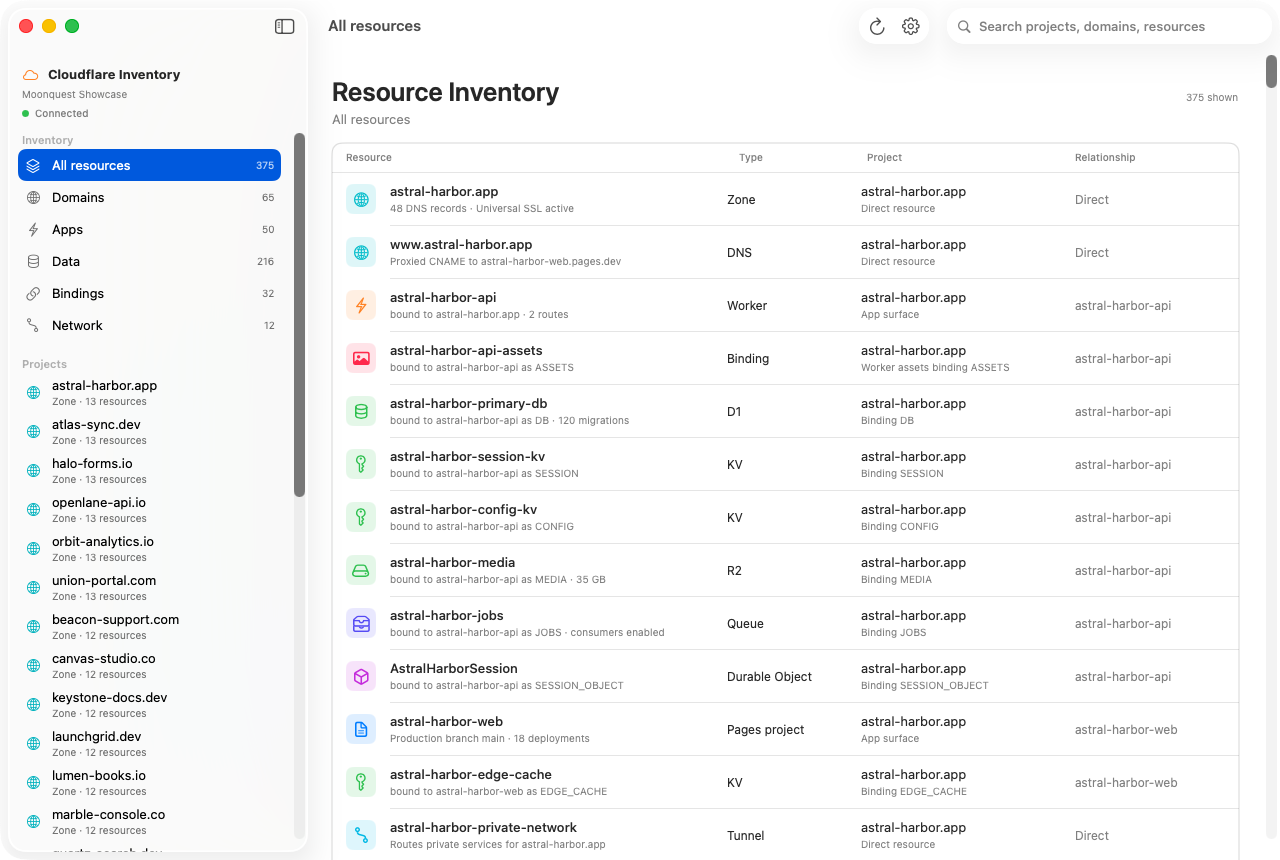The width and height of the screenshot is (1280, 860).
Task: Focus the search projects, domains, resources field
Action: (x=1109, y=27)
